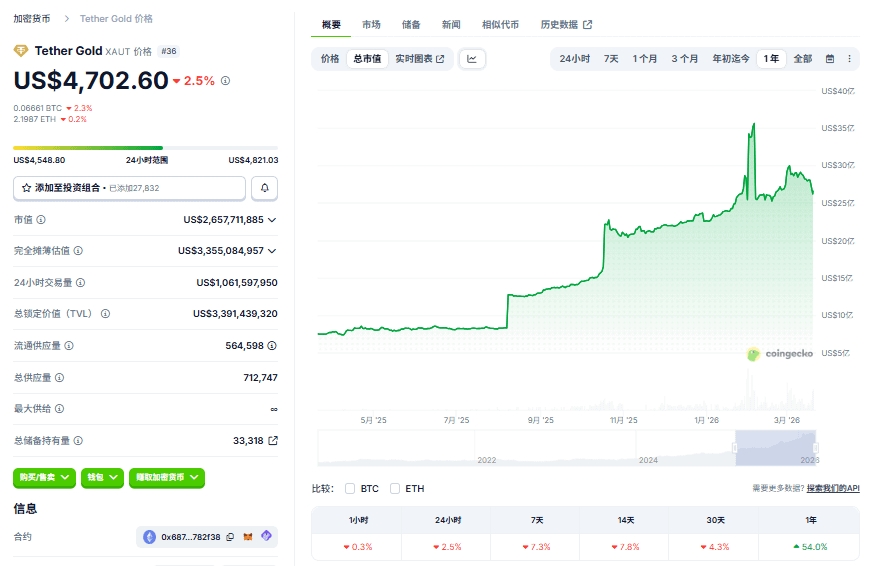This screenshot has height=566, width=875.
Task: Open the 实时图表 external chart
Action: (x=420, y=59)
